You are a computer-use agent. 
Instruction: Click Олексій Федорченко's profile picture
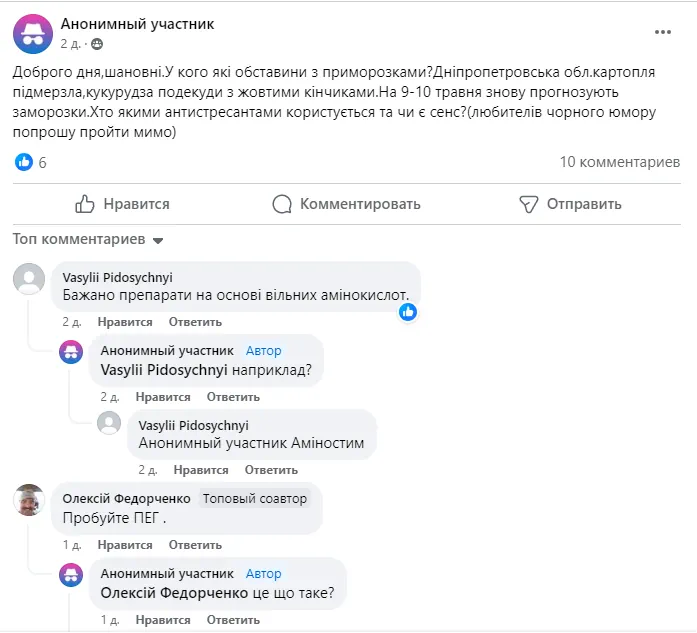pos(29,500)
